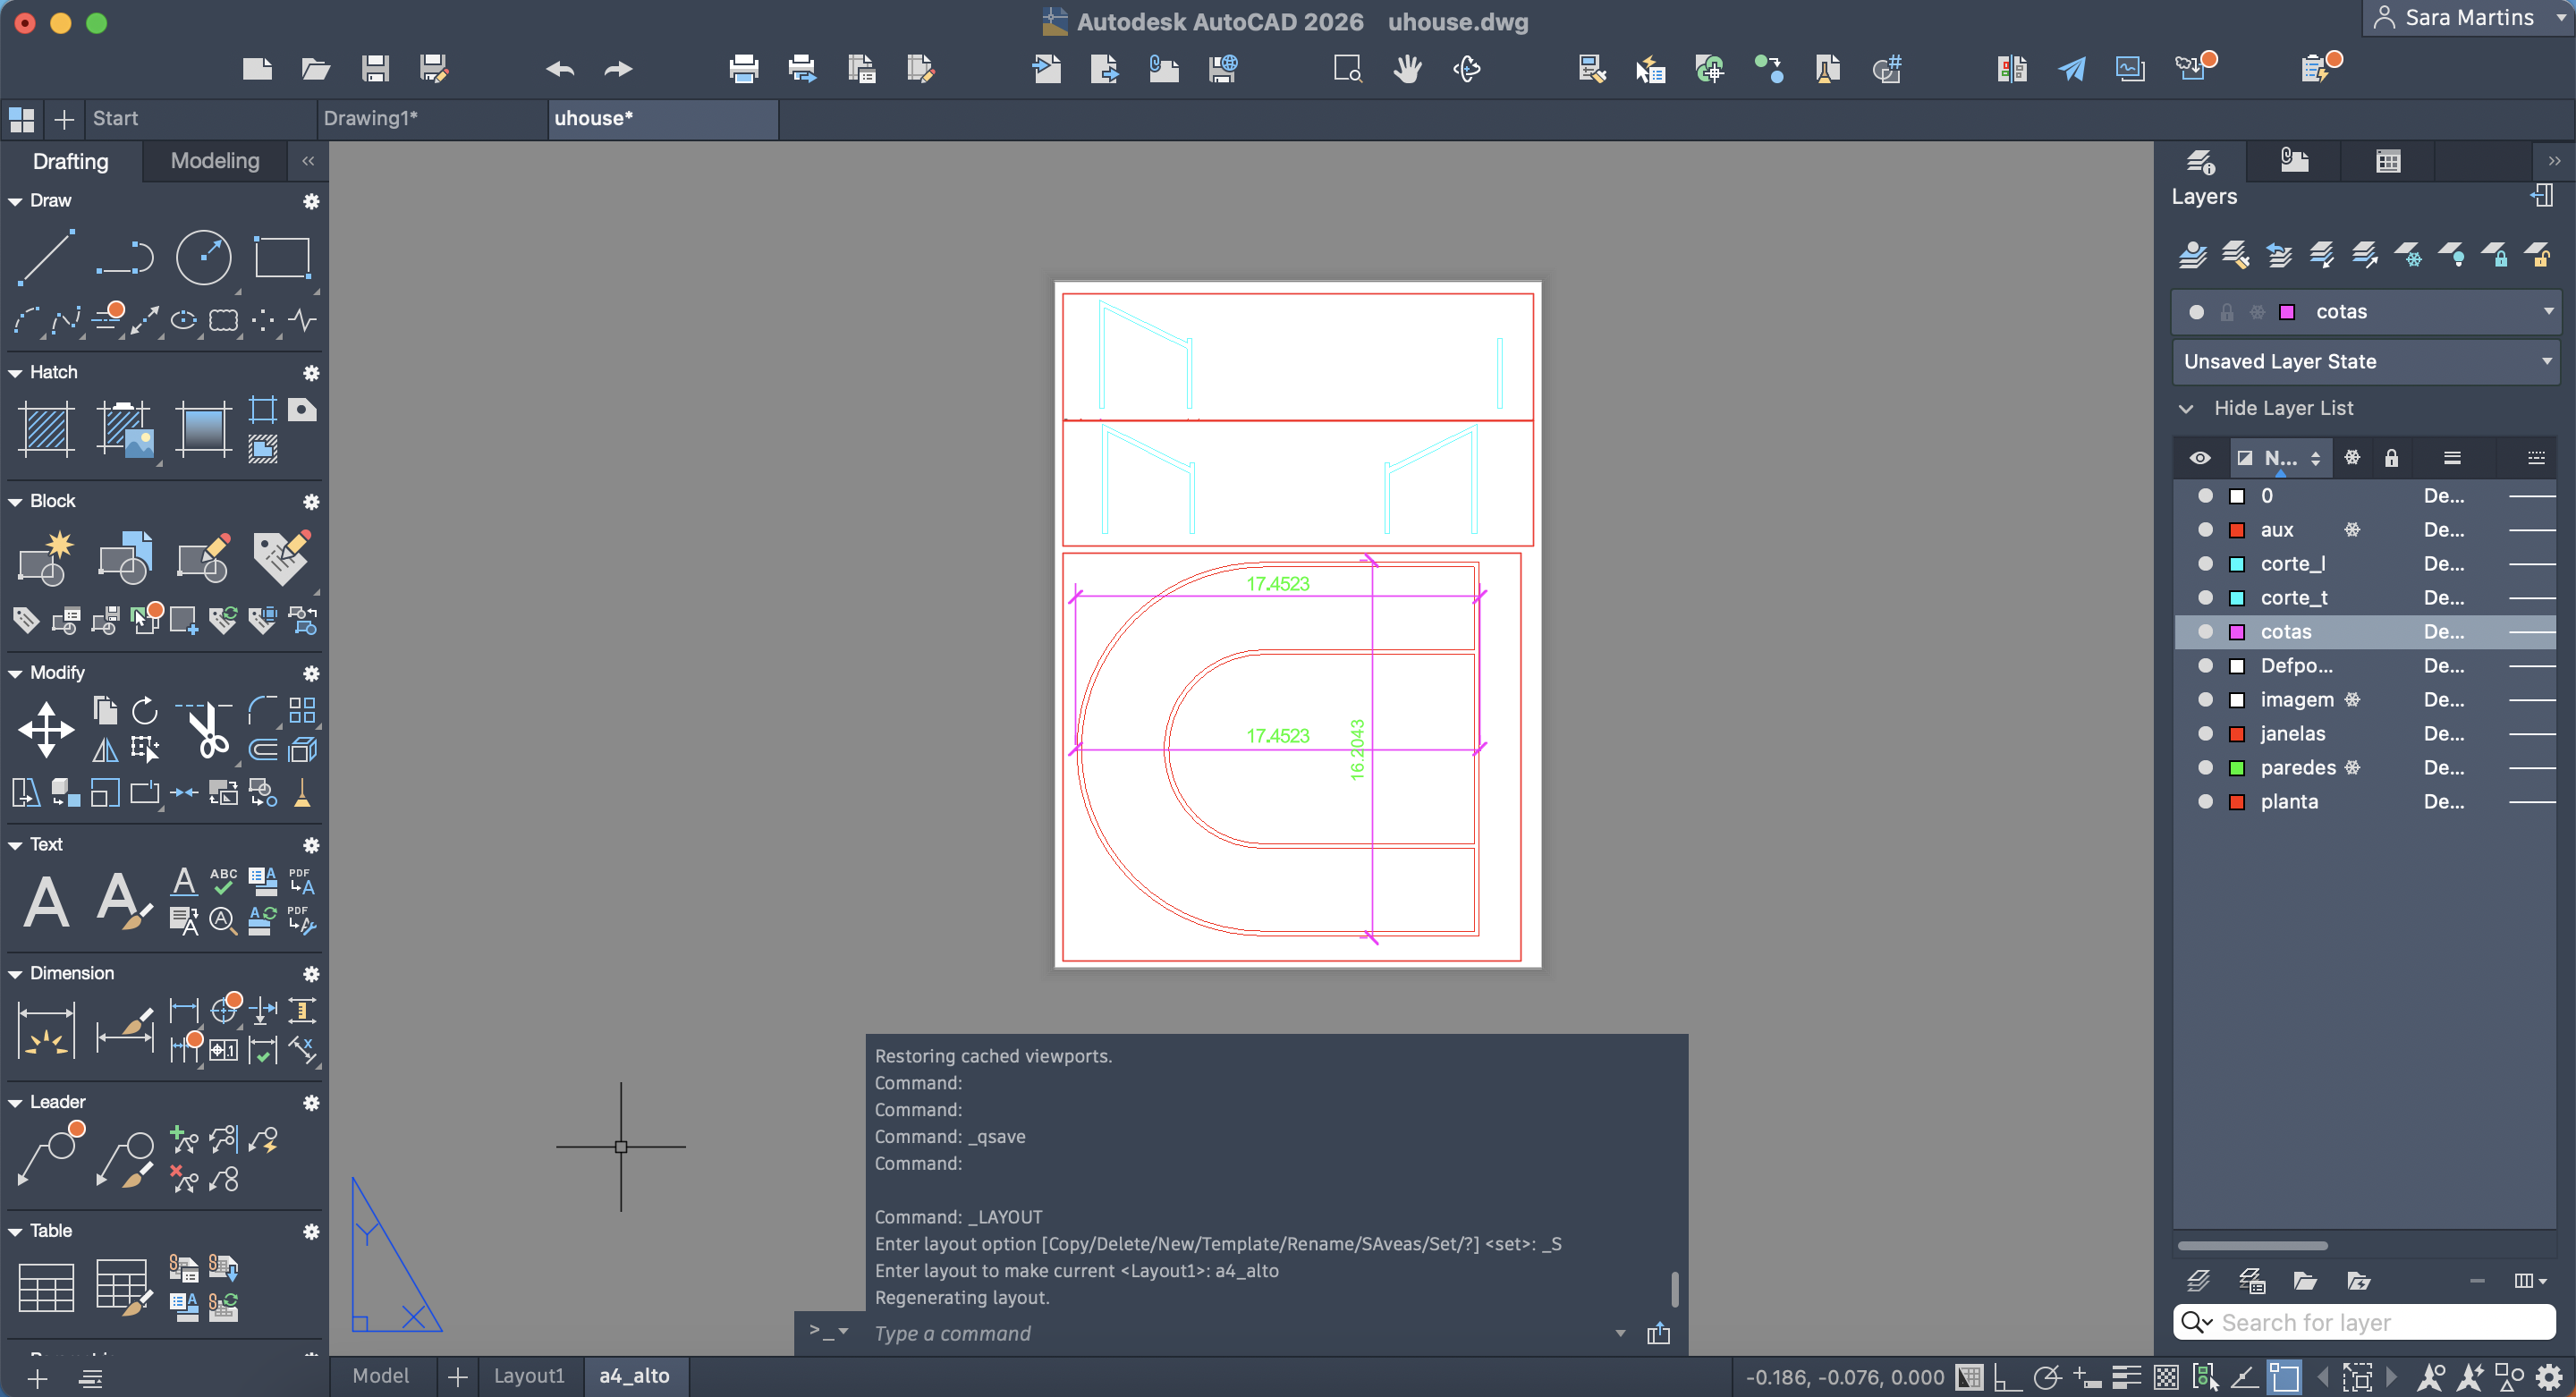Toggle visibility of the janelas layer
Viewport: 2576px width, 1397px height.
[x=2205, y=734]
